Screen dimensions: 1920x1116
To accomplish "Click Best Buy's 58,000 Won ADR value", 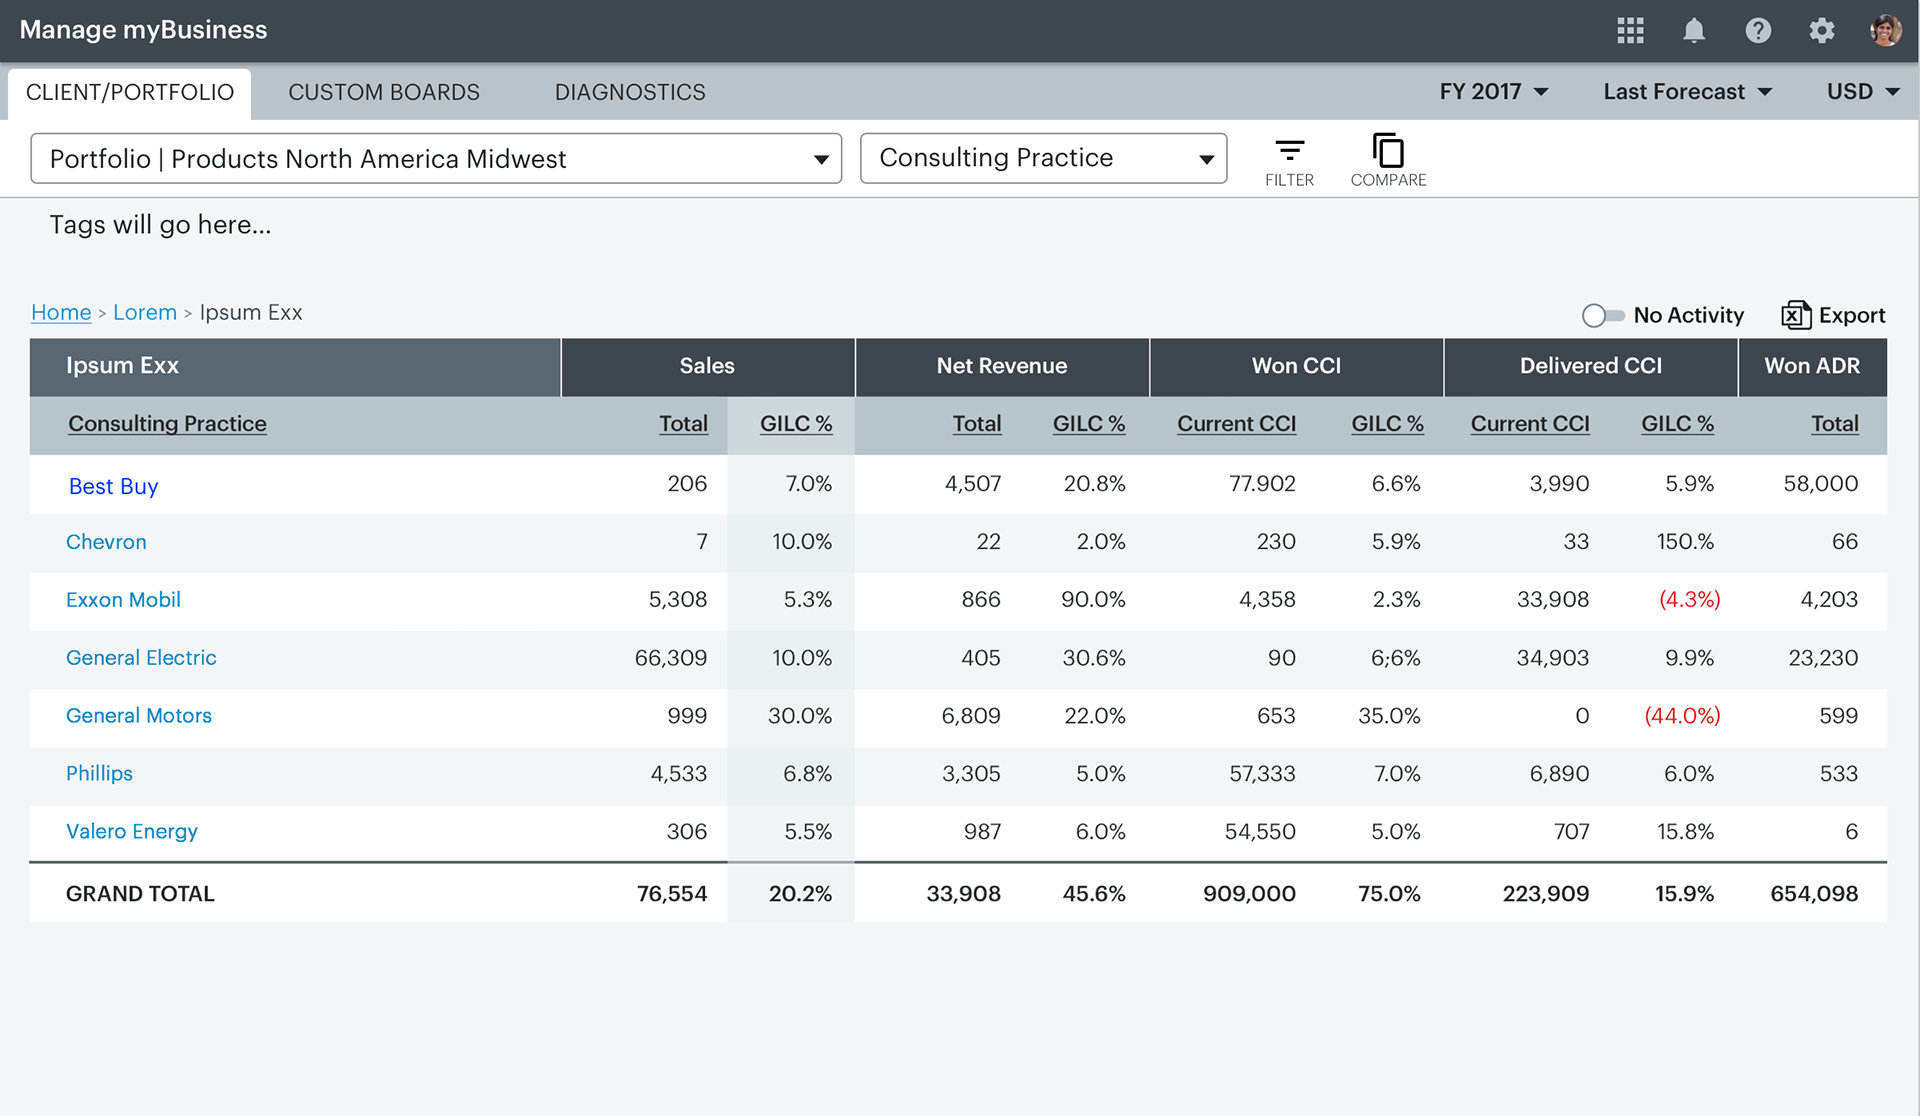I will 1820,484.
